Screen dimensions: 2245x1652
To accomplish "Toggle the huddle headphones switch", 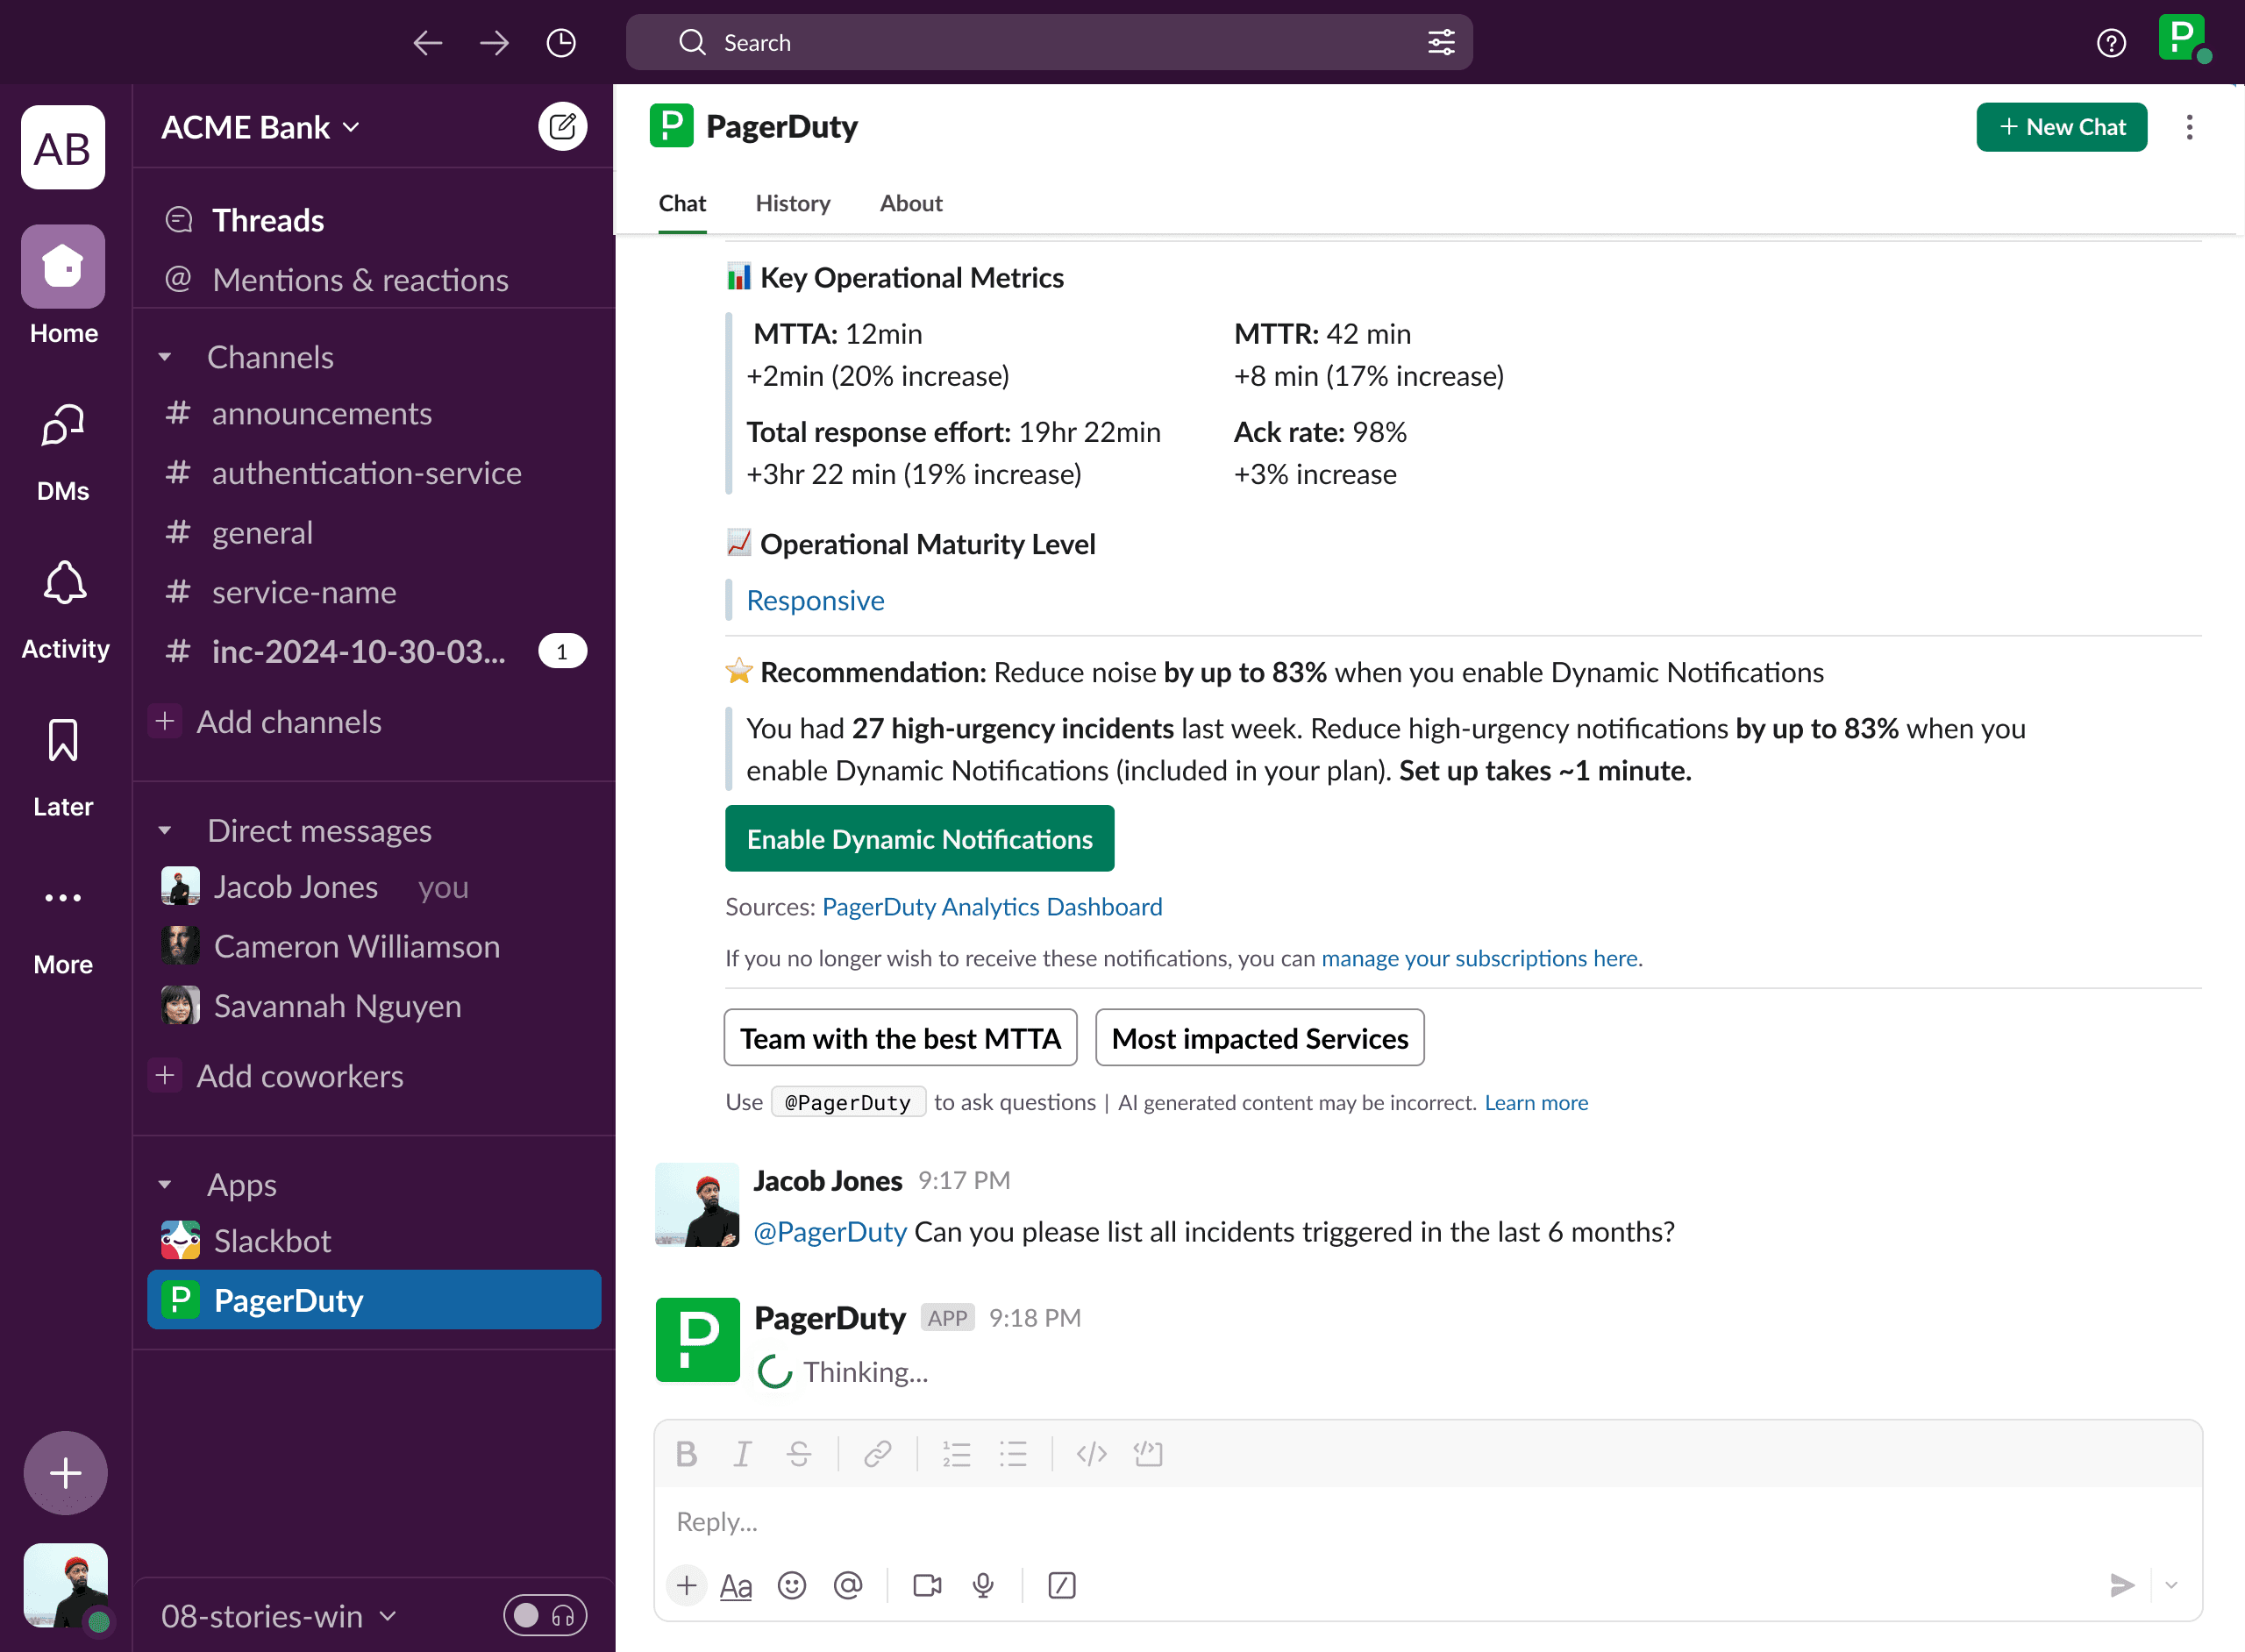I will [545, 1615].
